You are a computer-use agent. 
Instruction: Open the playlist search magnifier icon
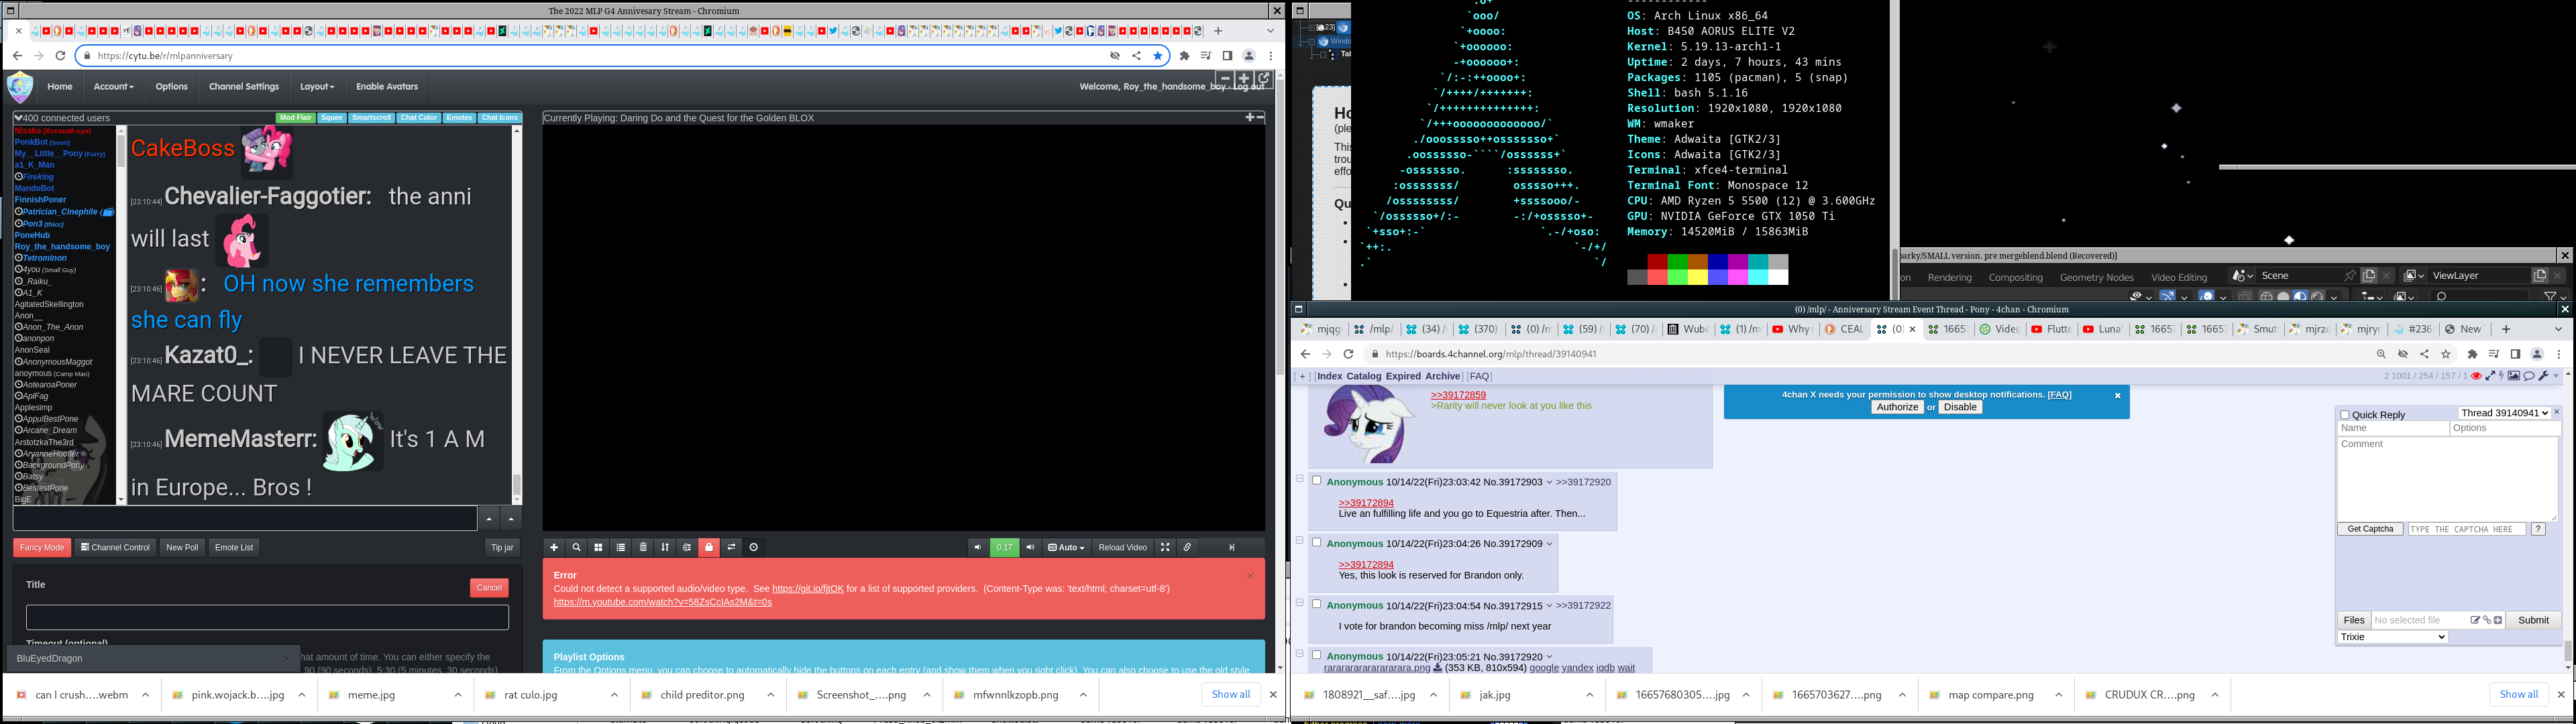click(576, 547)
